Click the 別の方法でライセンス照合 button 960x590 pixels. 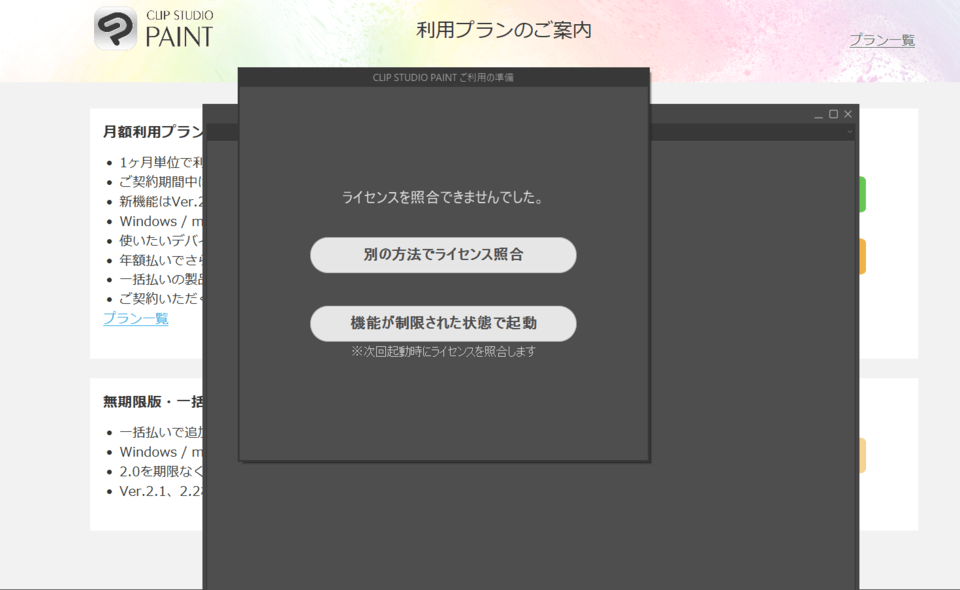[443, 255]
